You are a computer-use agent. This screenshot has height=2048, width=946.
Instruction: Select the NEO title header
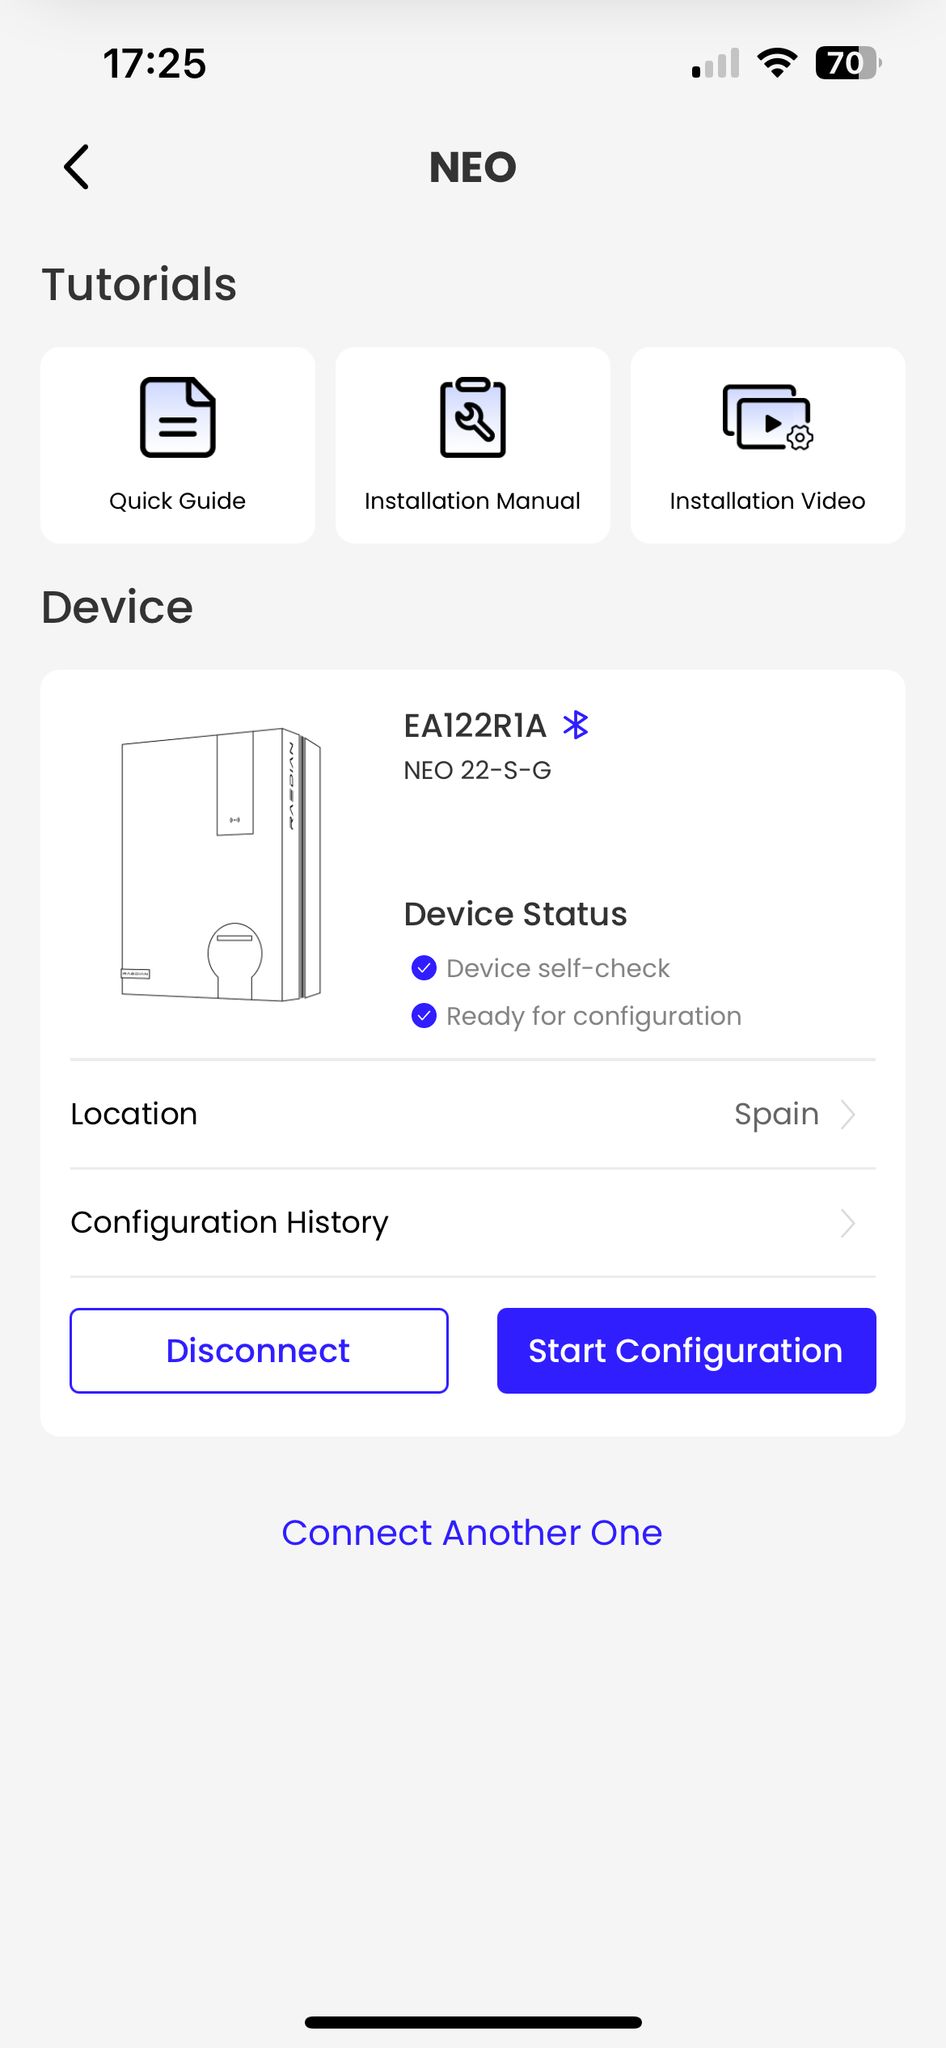[x=472, y=167]
